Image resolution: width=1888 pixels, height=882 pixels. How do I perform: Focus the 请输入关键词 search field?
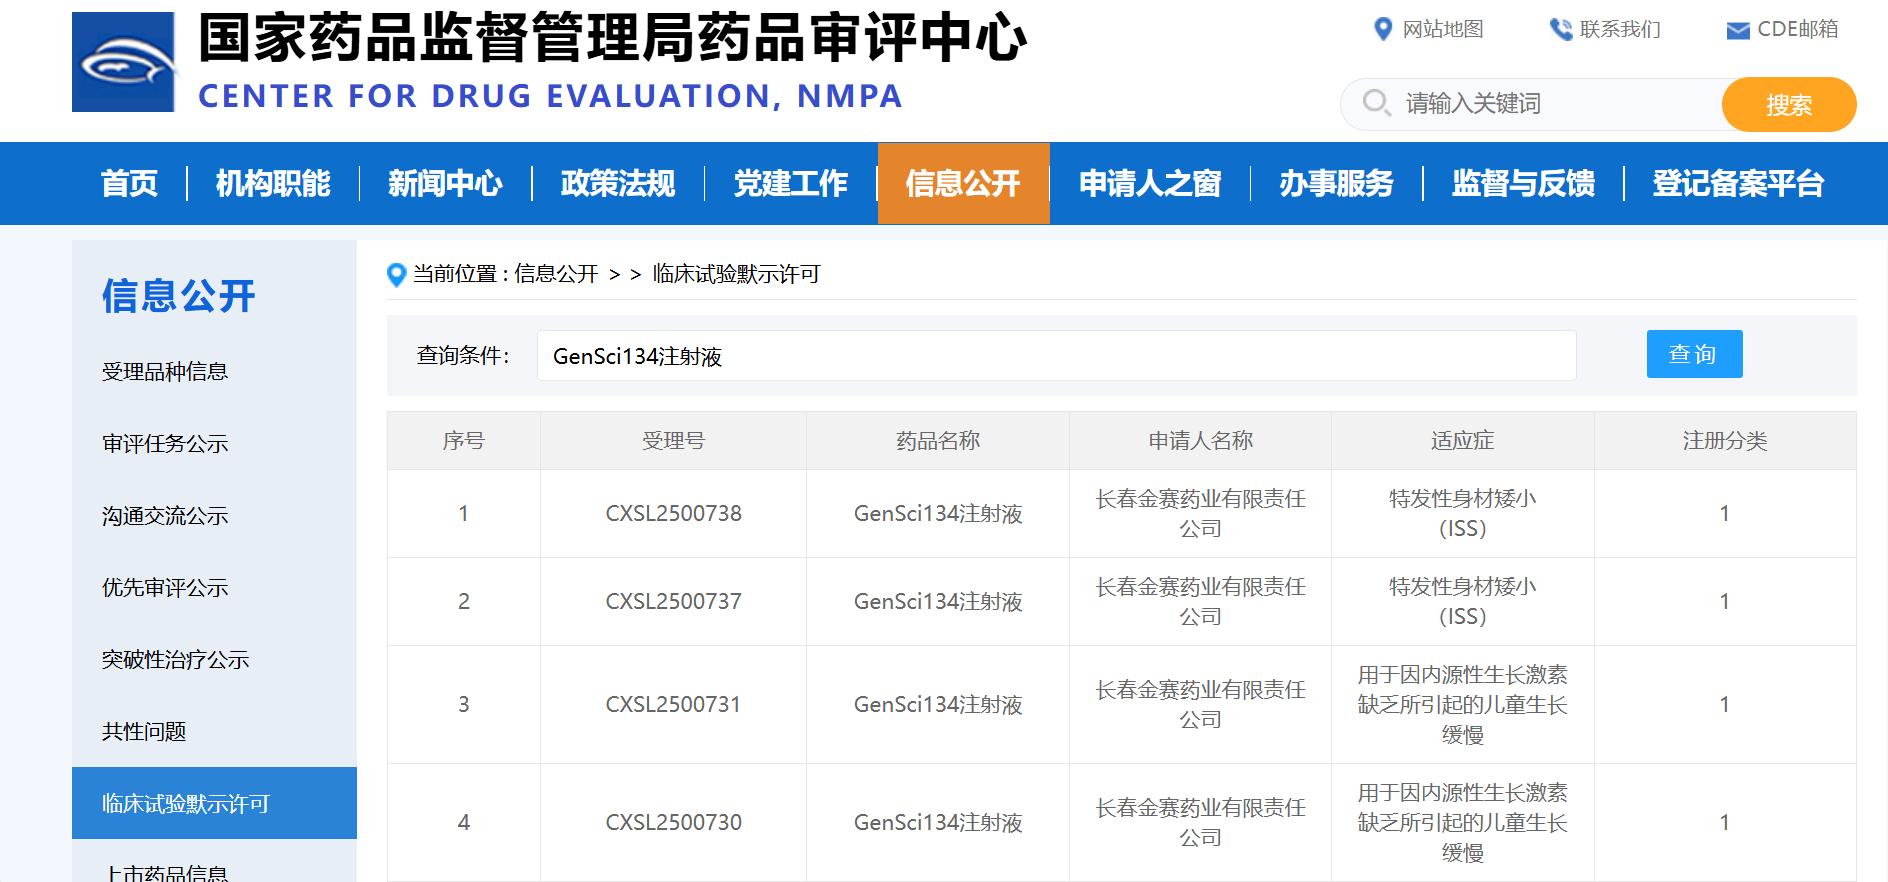tap(1550, 104)
